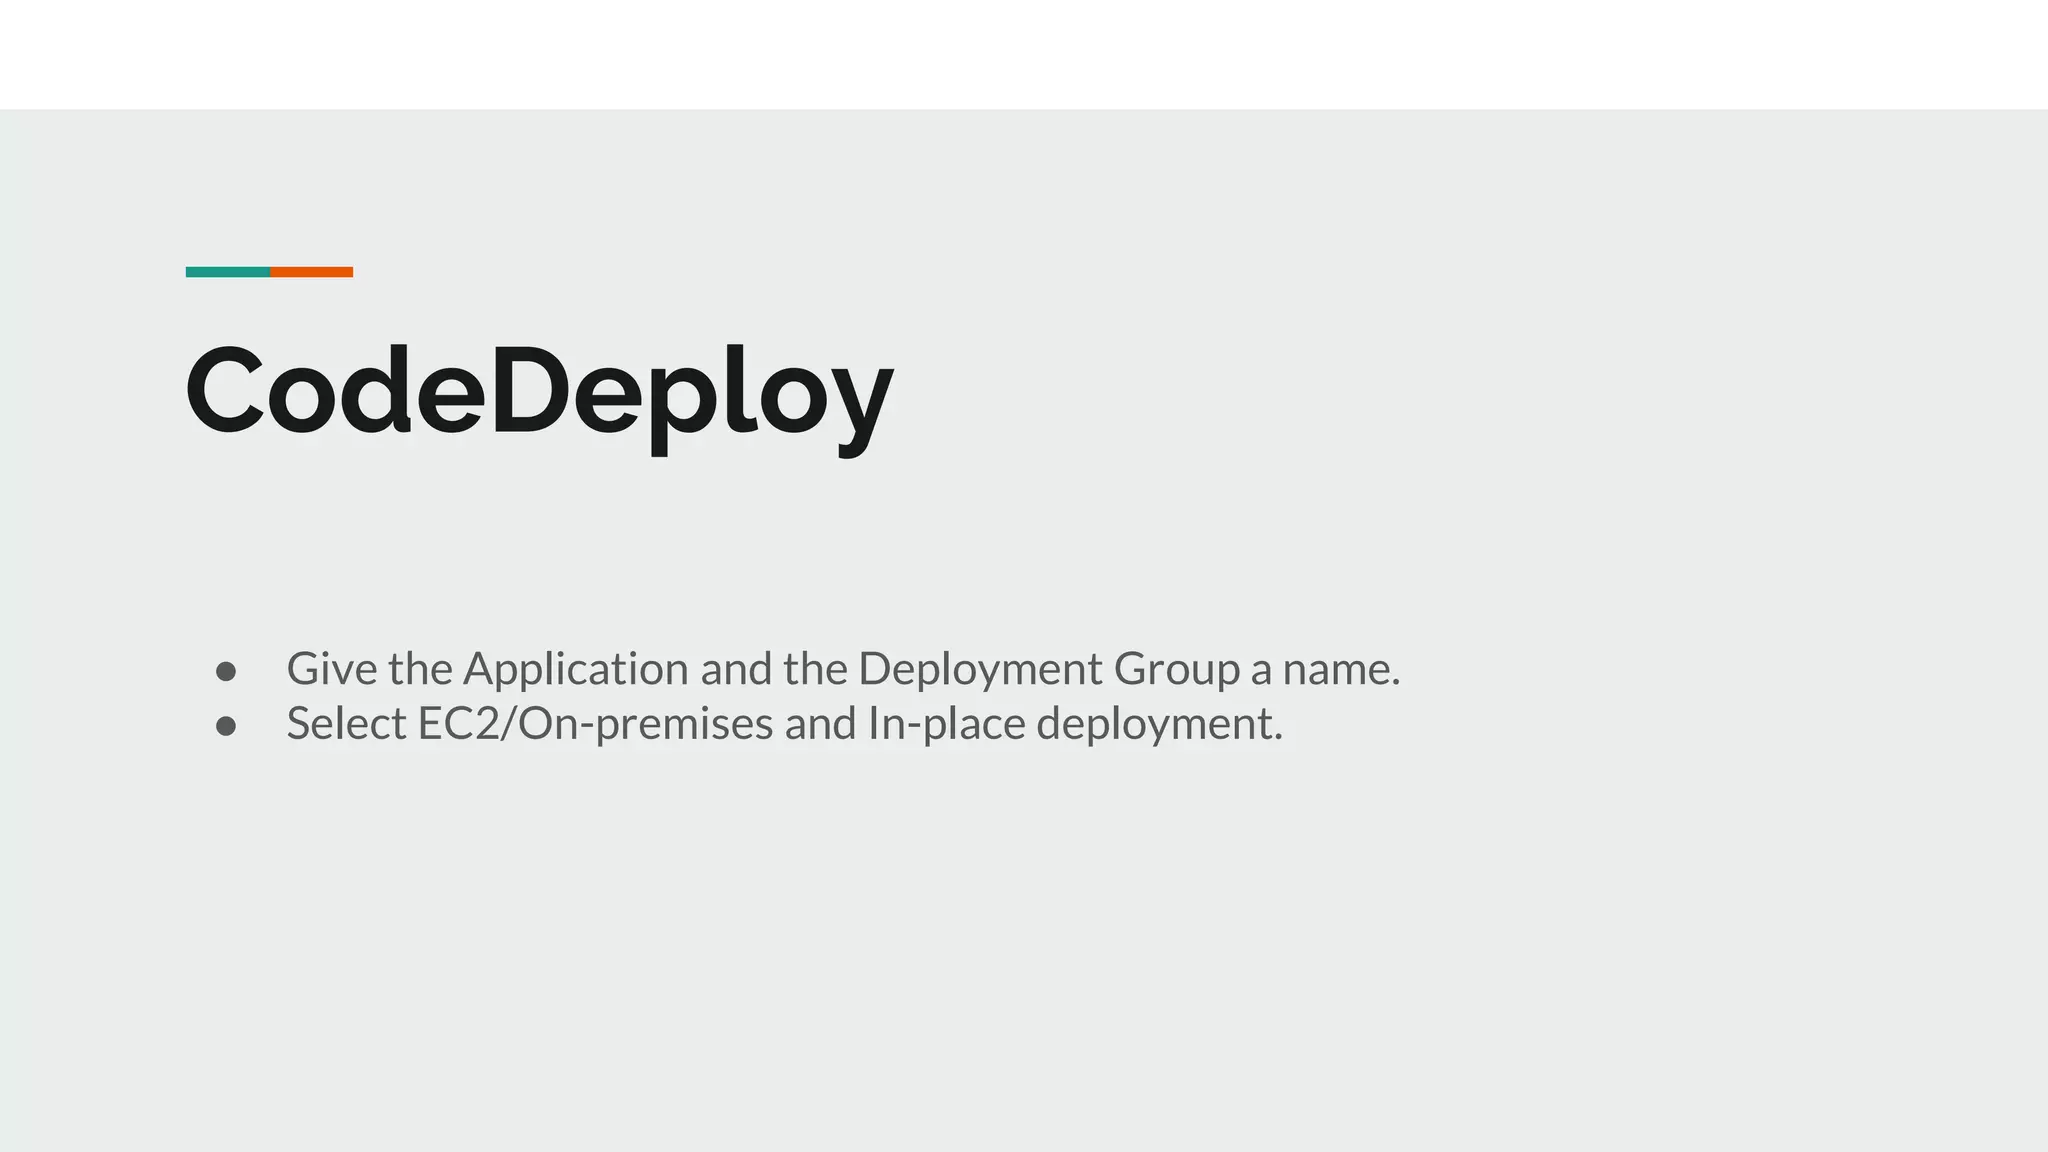The image size is (2048, 1152).
Task: Select the 'Select EC2/On-premises and In-place deployment.' bullet
Action: [784, 723]
